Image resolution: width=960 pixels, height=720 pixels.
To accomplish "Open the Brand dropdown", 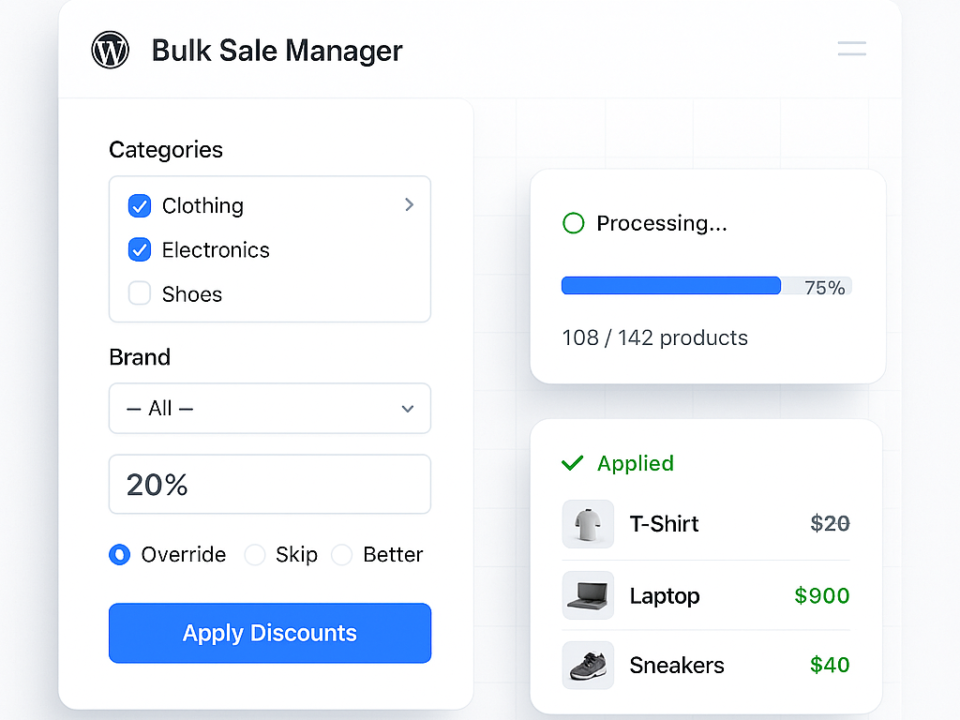I will [x=270, y=409].
